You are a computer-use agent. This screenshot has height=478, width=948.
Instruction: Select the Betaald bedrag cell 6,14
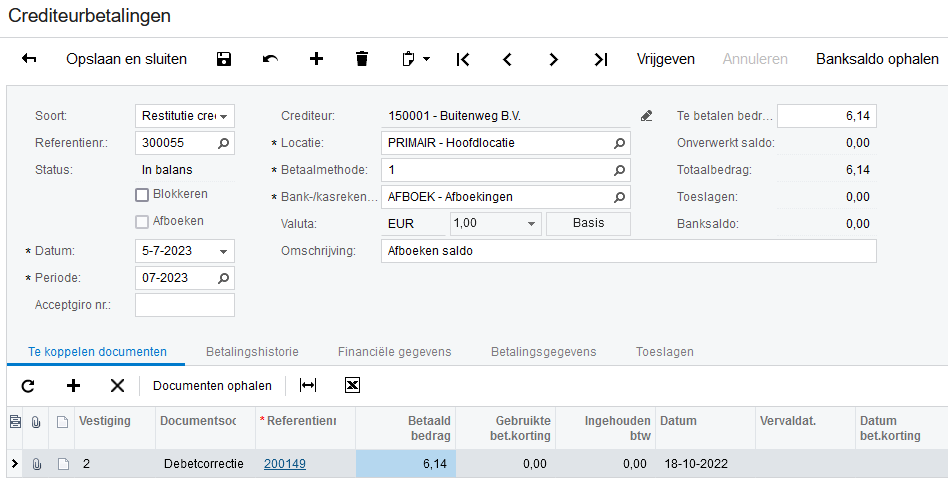(x=406, y=464)
